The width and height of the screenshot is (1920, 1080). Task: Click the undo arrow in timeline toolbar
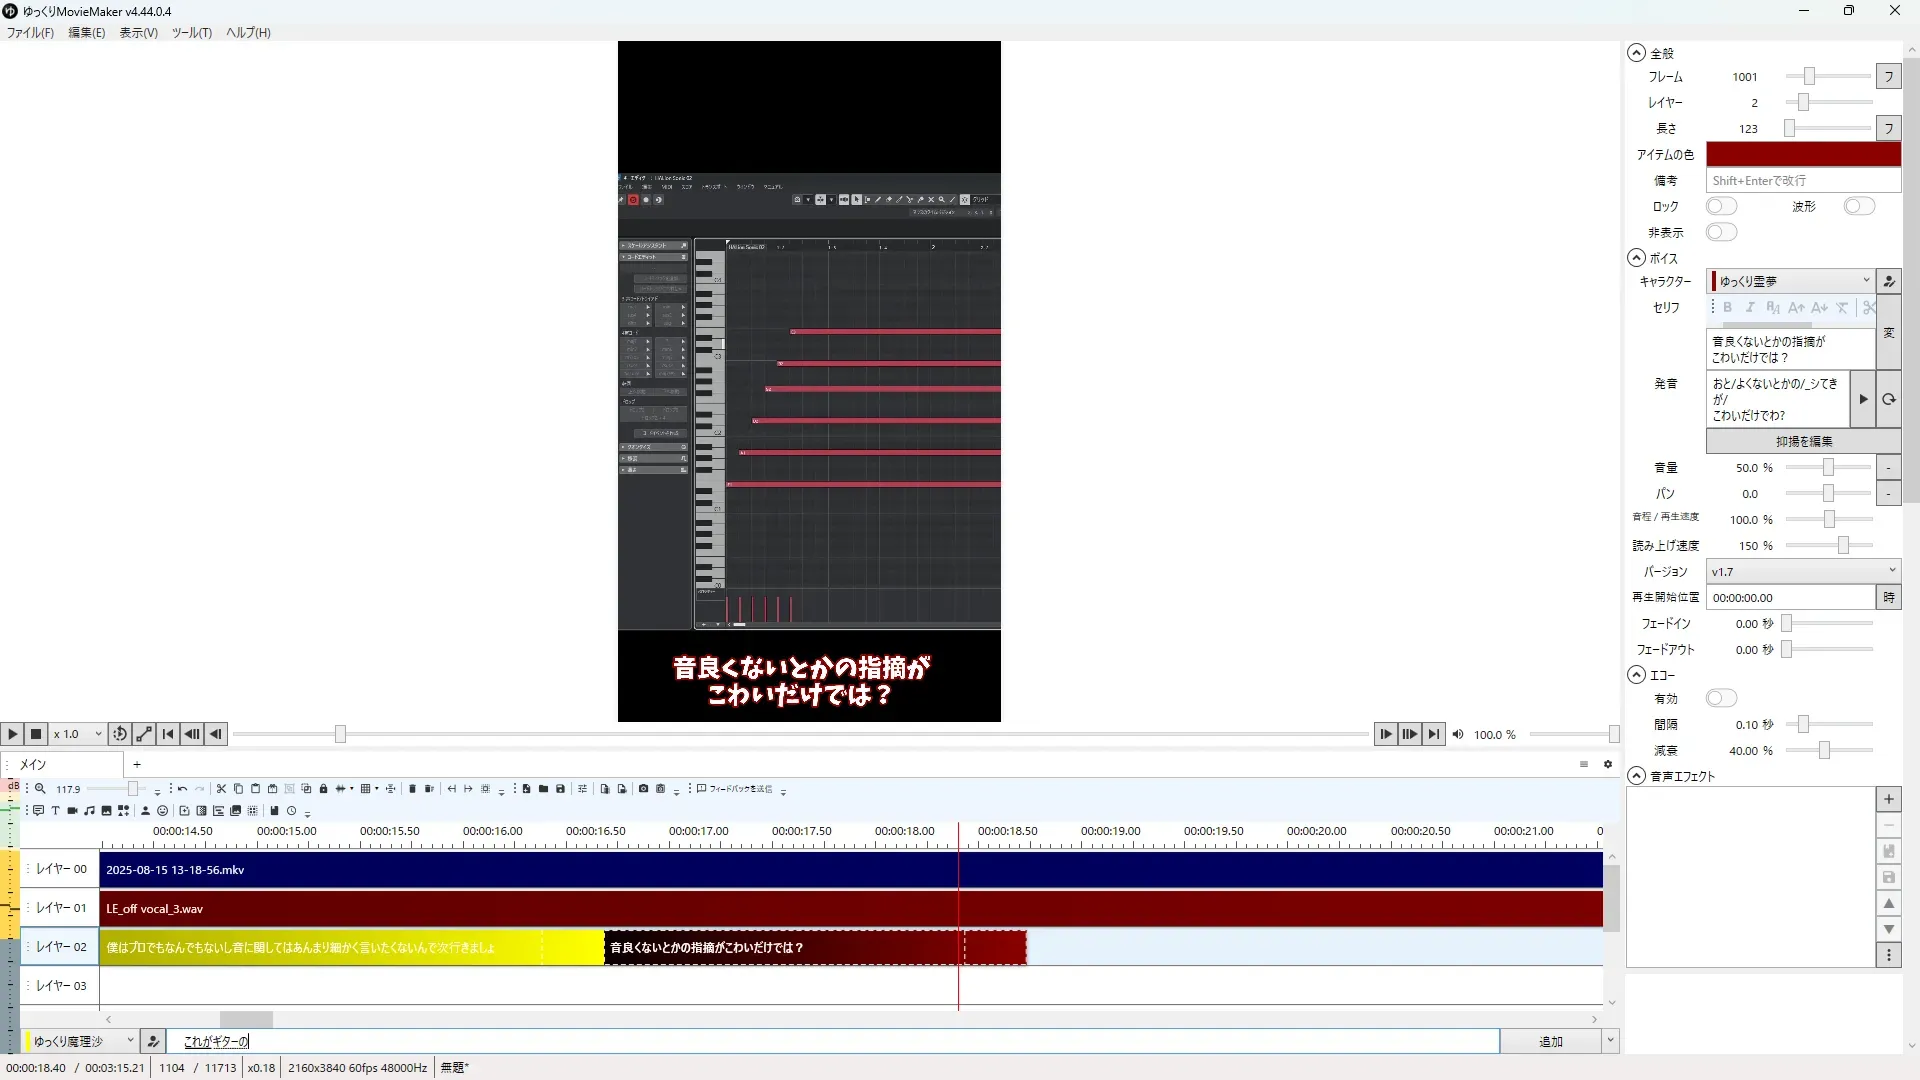[182, 789]
